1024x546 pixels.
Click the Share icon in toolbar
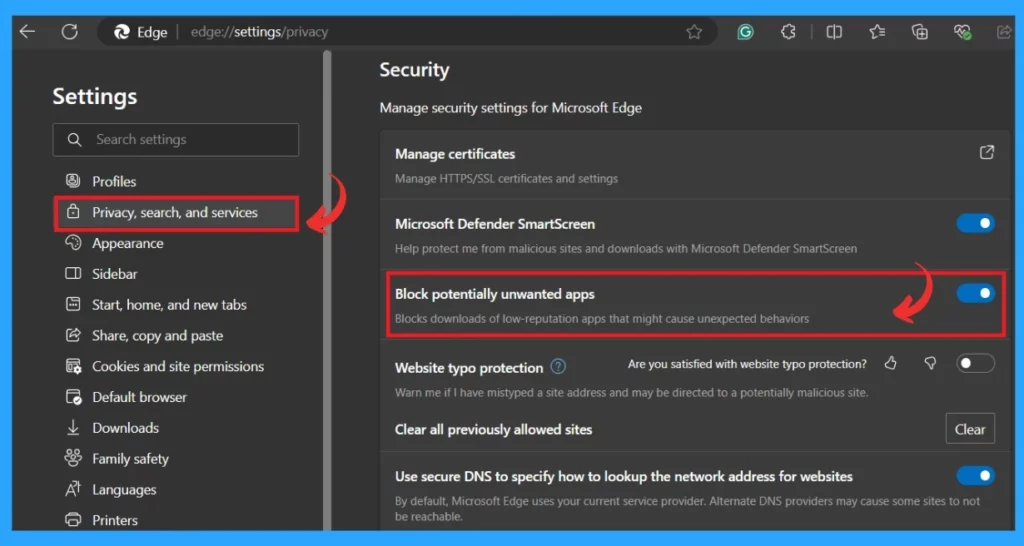click(1004, 31)
